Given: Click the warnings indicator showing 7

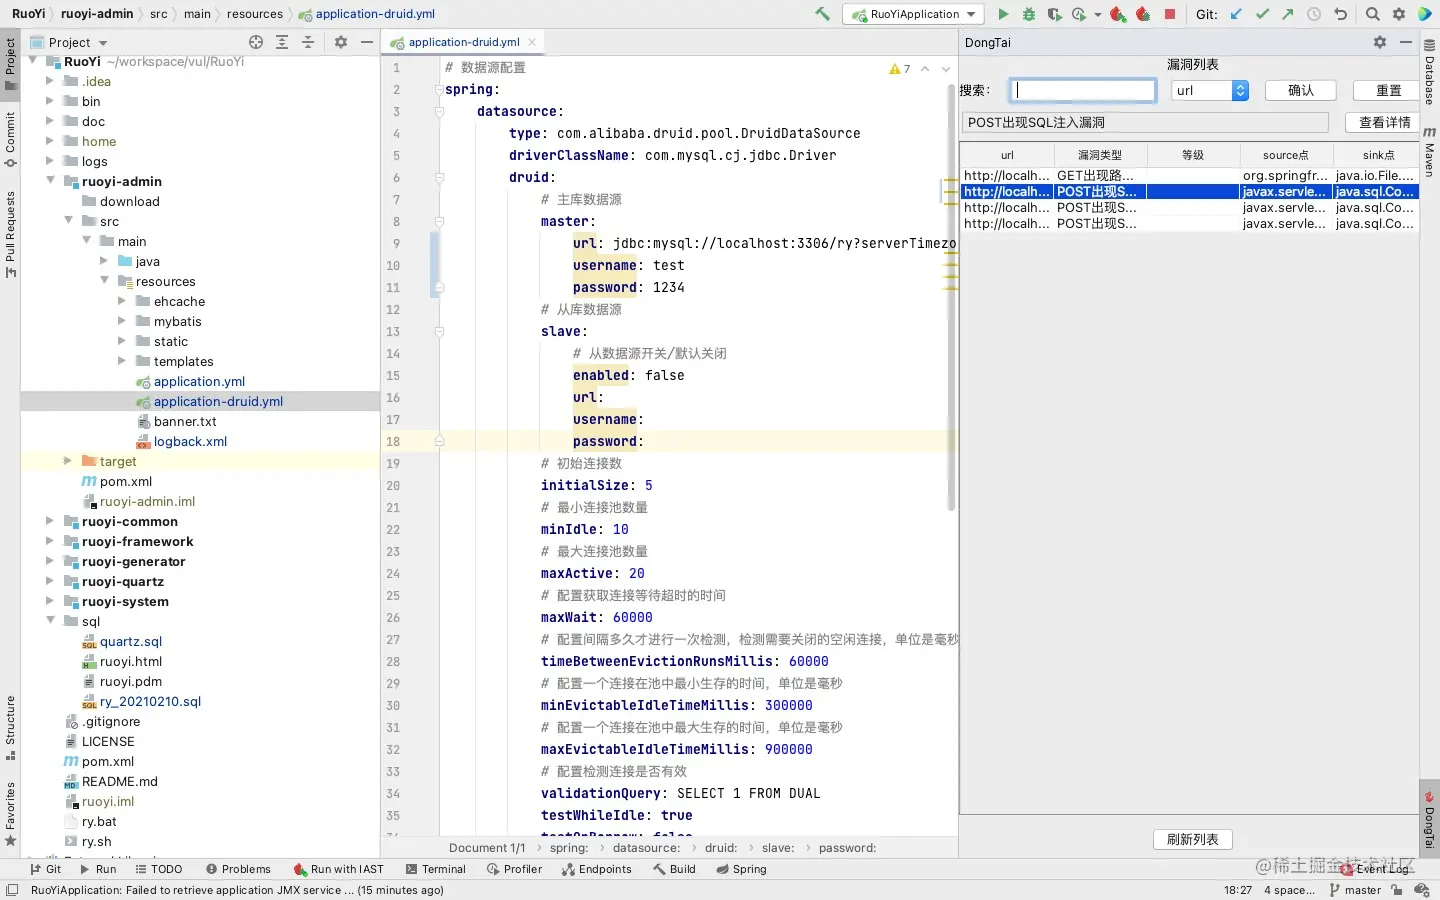Looking at the screenshot, I should tap(900, 69).
